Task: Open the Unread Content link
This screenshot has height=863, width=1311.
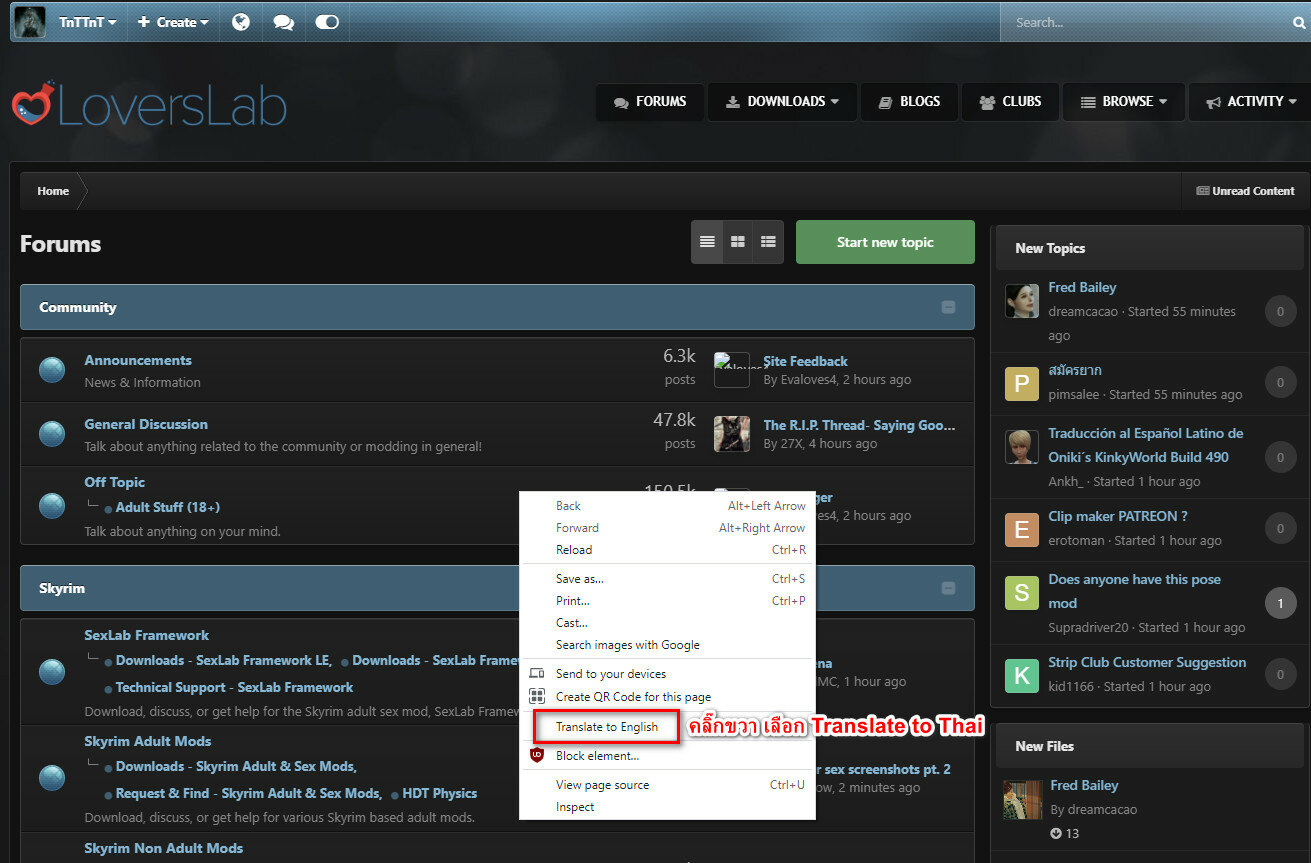Action: (x=1245, y=191)
